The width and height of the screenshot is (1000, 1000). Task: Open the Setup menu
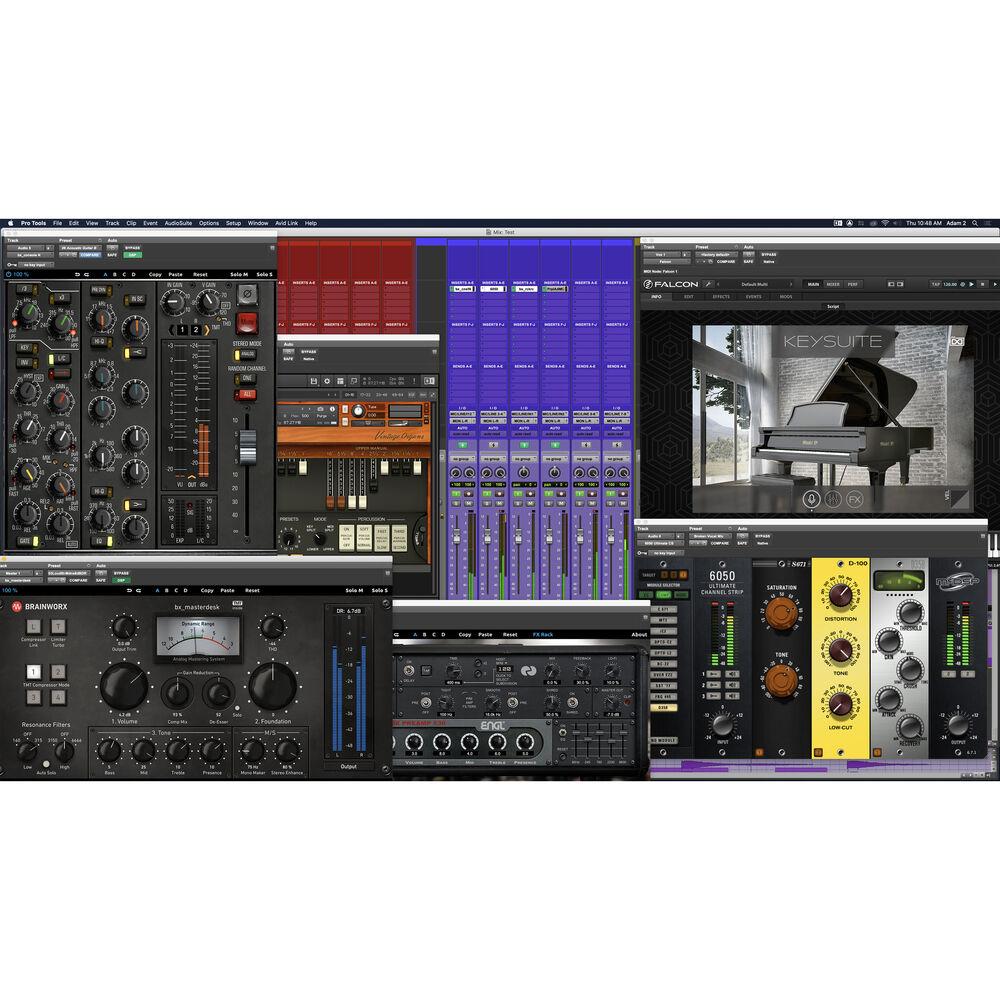click(x=233, y=223)
